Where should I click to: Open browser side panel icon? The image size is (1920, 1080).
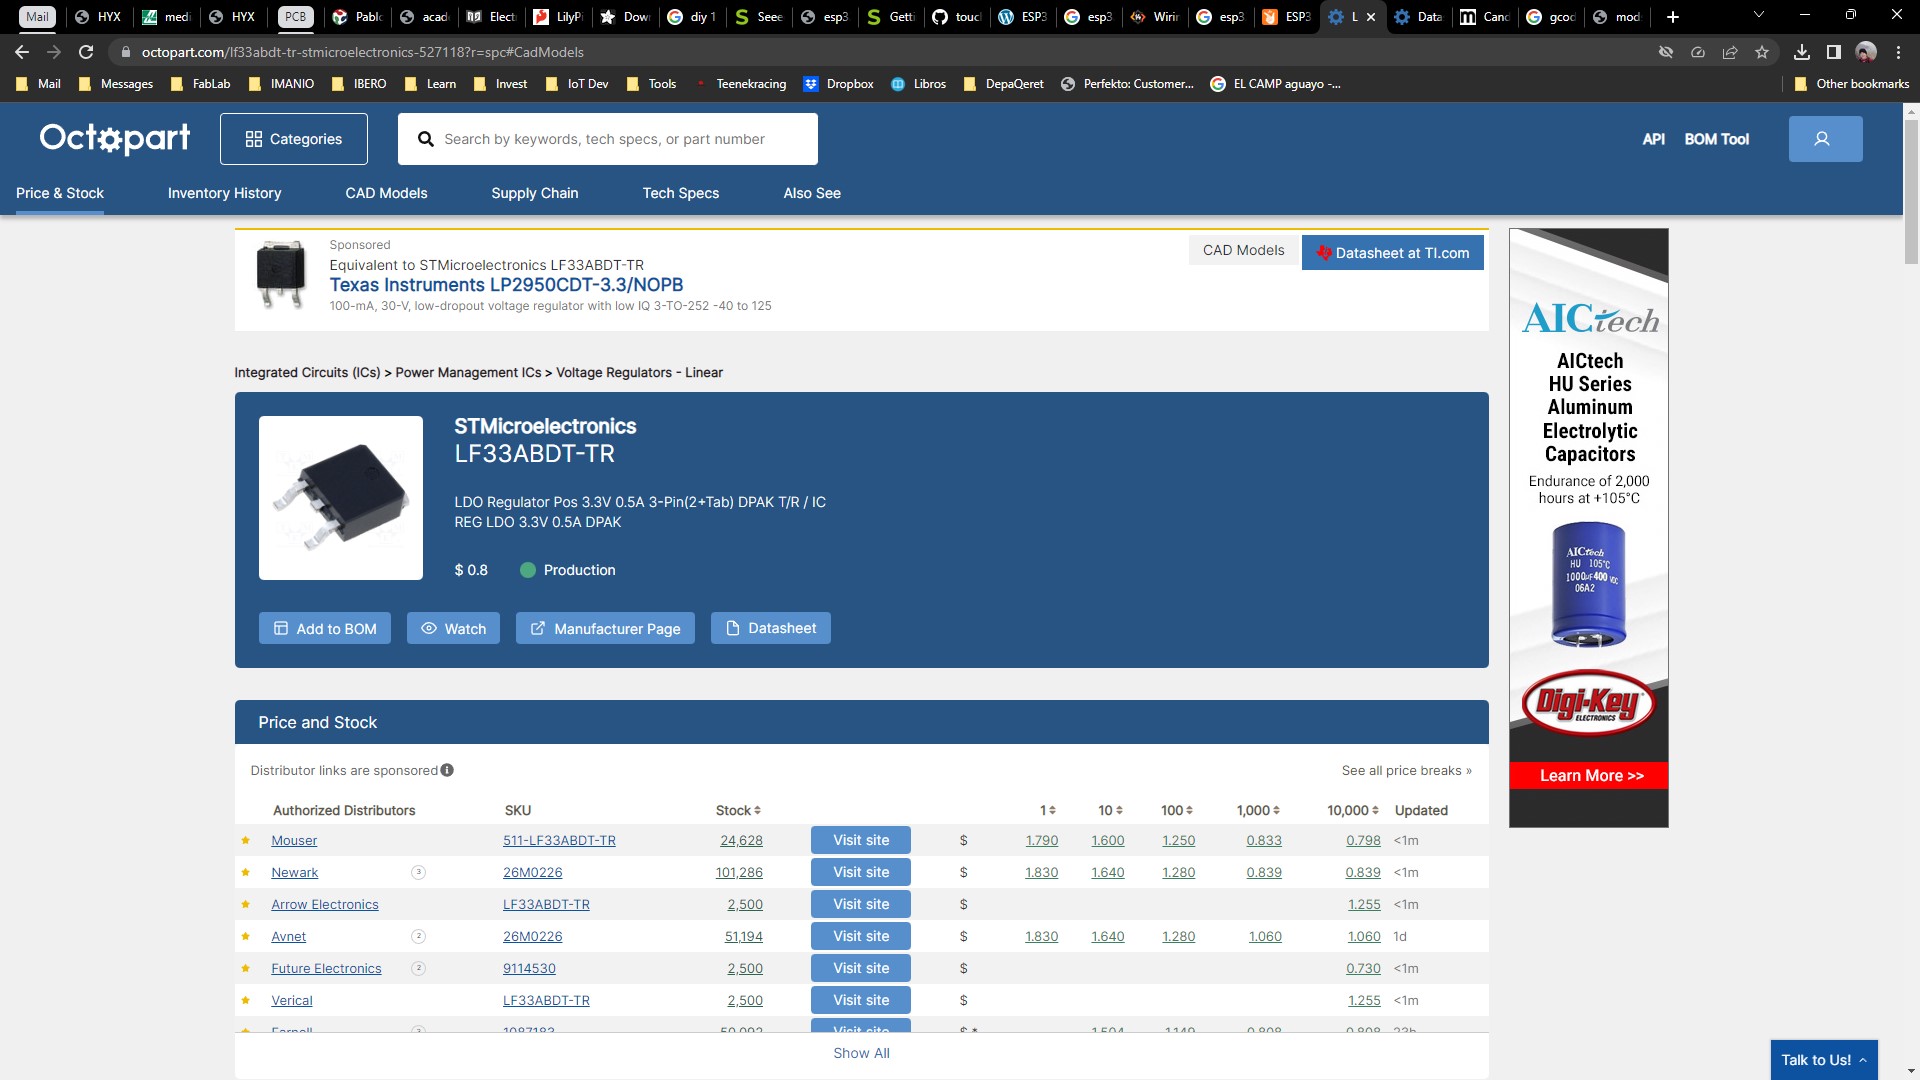(1833, 52)
